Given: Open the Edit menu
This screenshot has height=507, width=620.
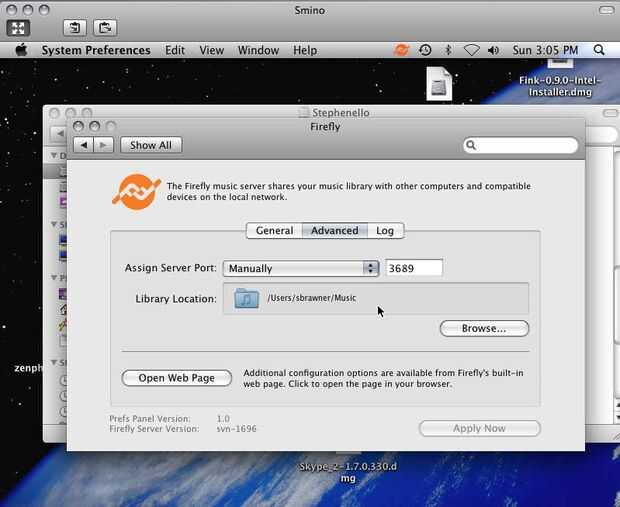Looking at the screenshot, I should pyautogui.click(x=175, y=50).
